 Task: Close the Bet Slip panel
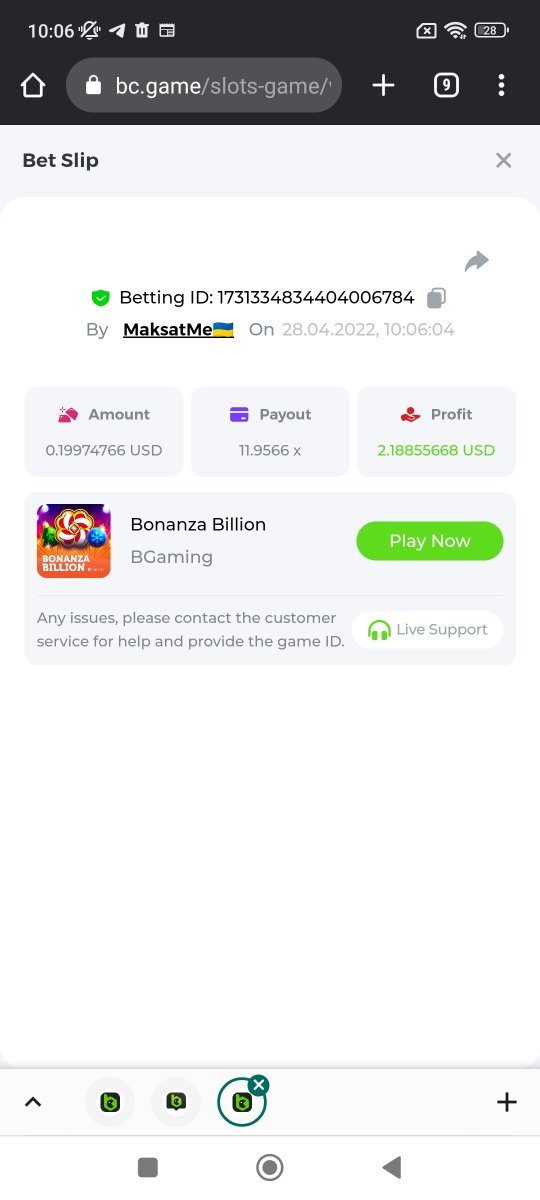[x=503, y=160]
